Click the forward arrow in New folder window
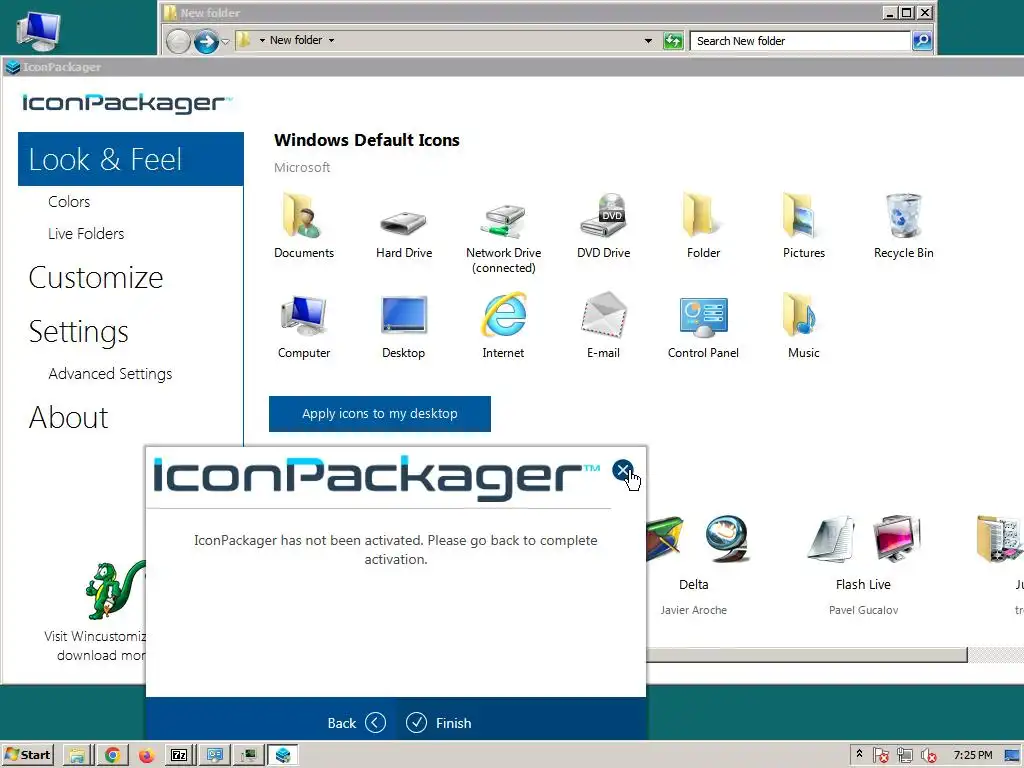This screenshot has width=1024, height=768. click(206, 41)
